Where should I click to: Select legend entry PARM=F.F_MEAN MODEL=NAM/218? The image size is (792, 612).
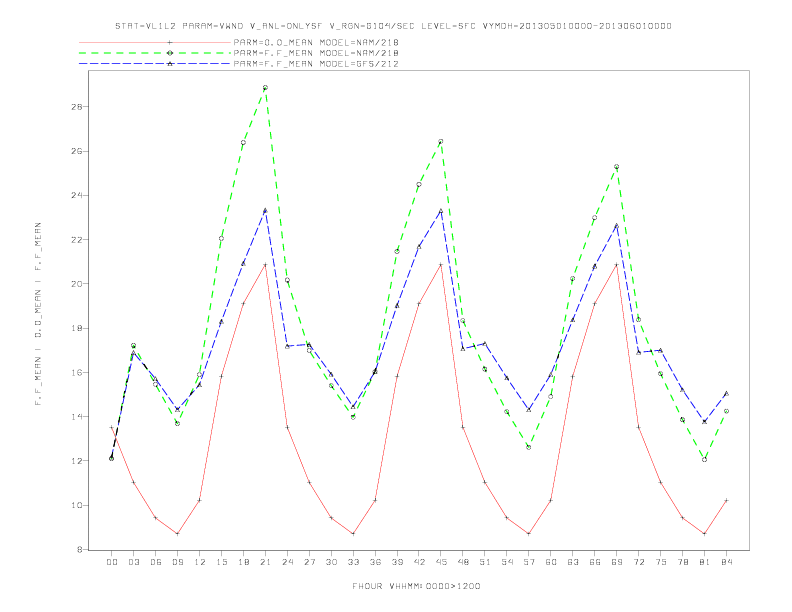pos(316,53)
